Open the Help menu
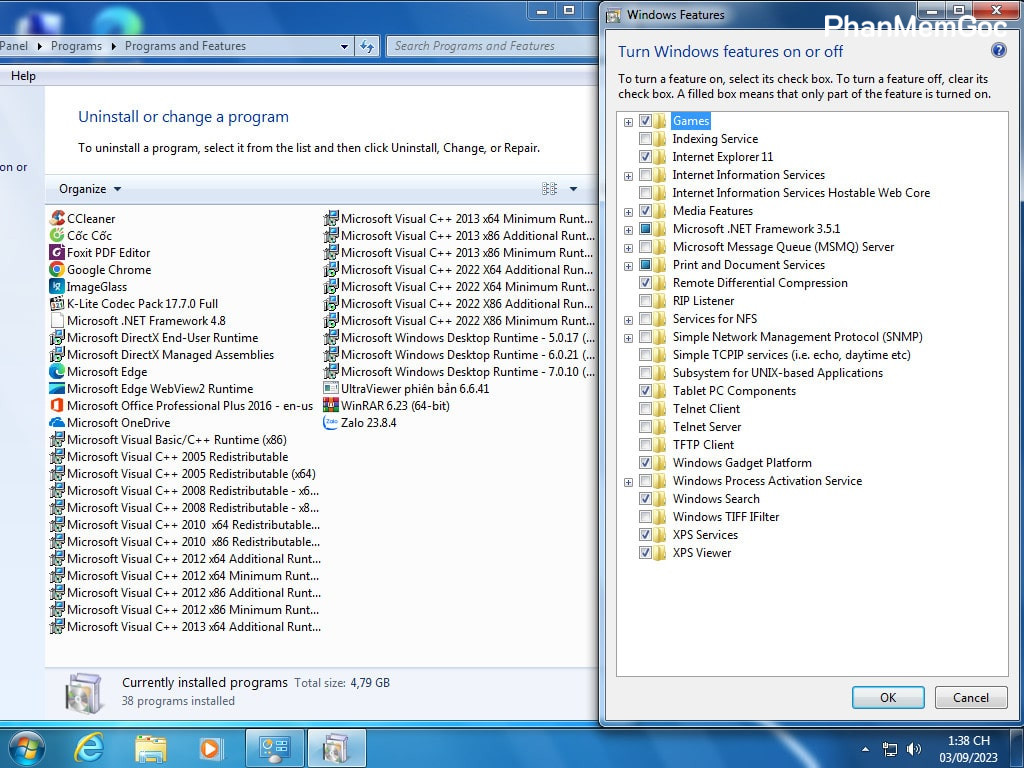 point(23,76)
